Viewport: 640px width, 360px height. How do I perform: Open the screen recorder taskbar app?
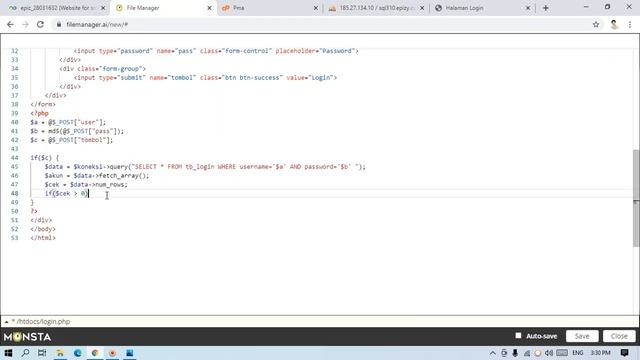[x=112, y=353]
